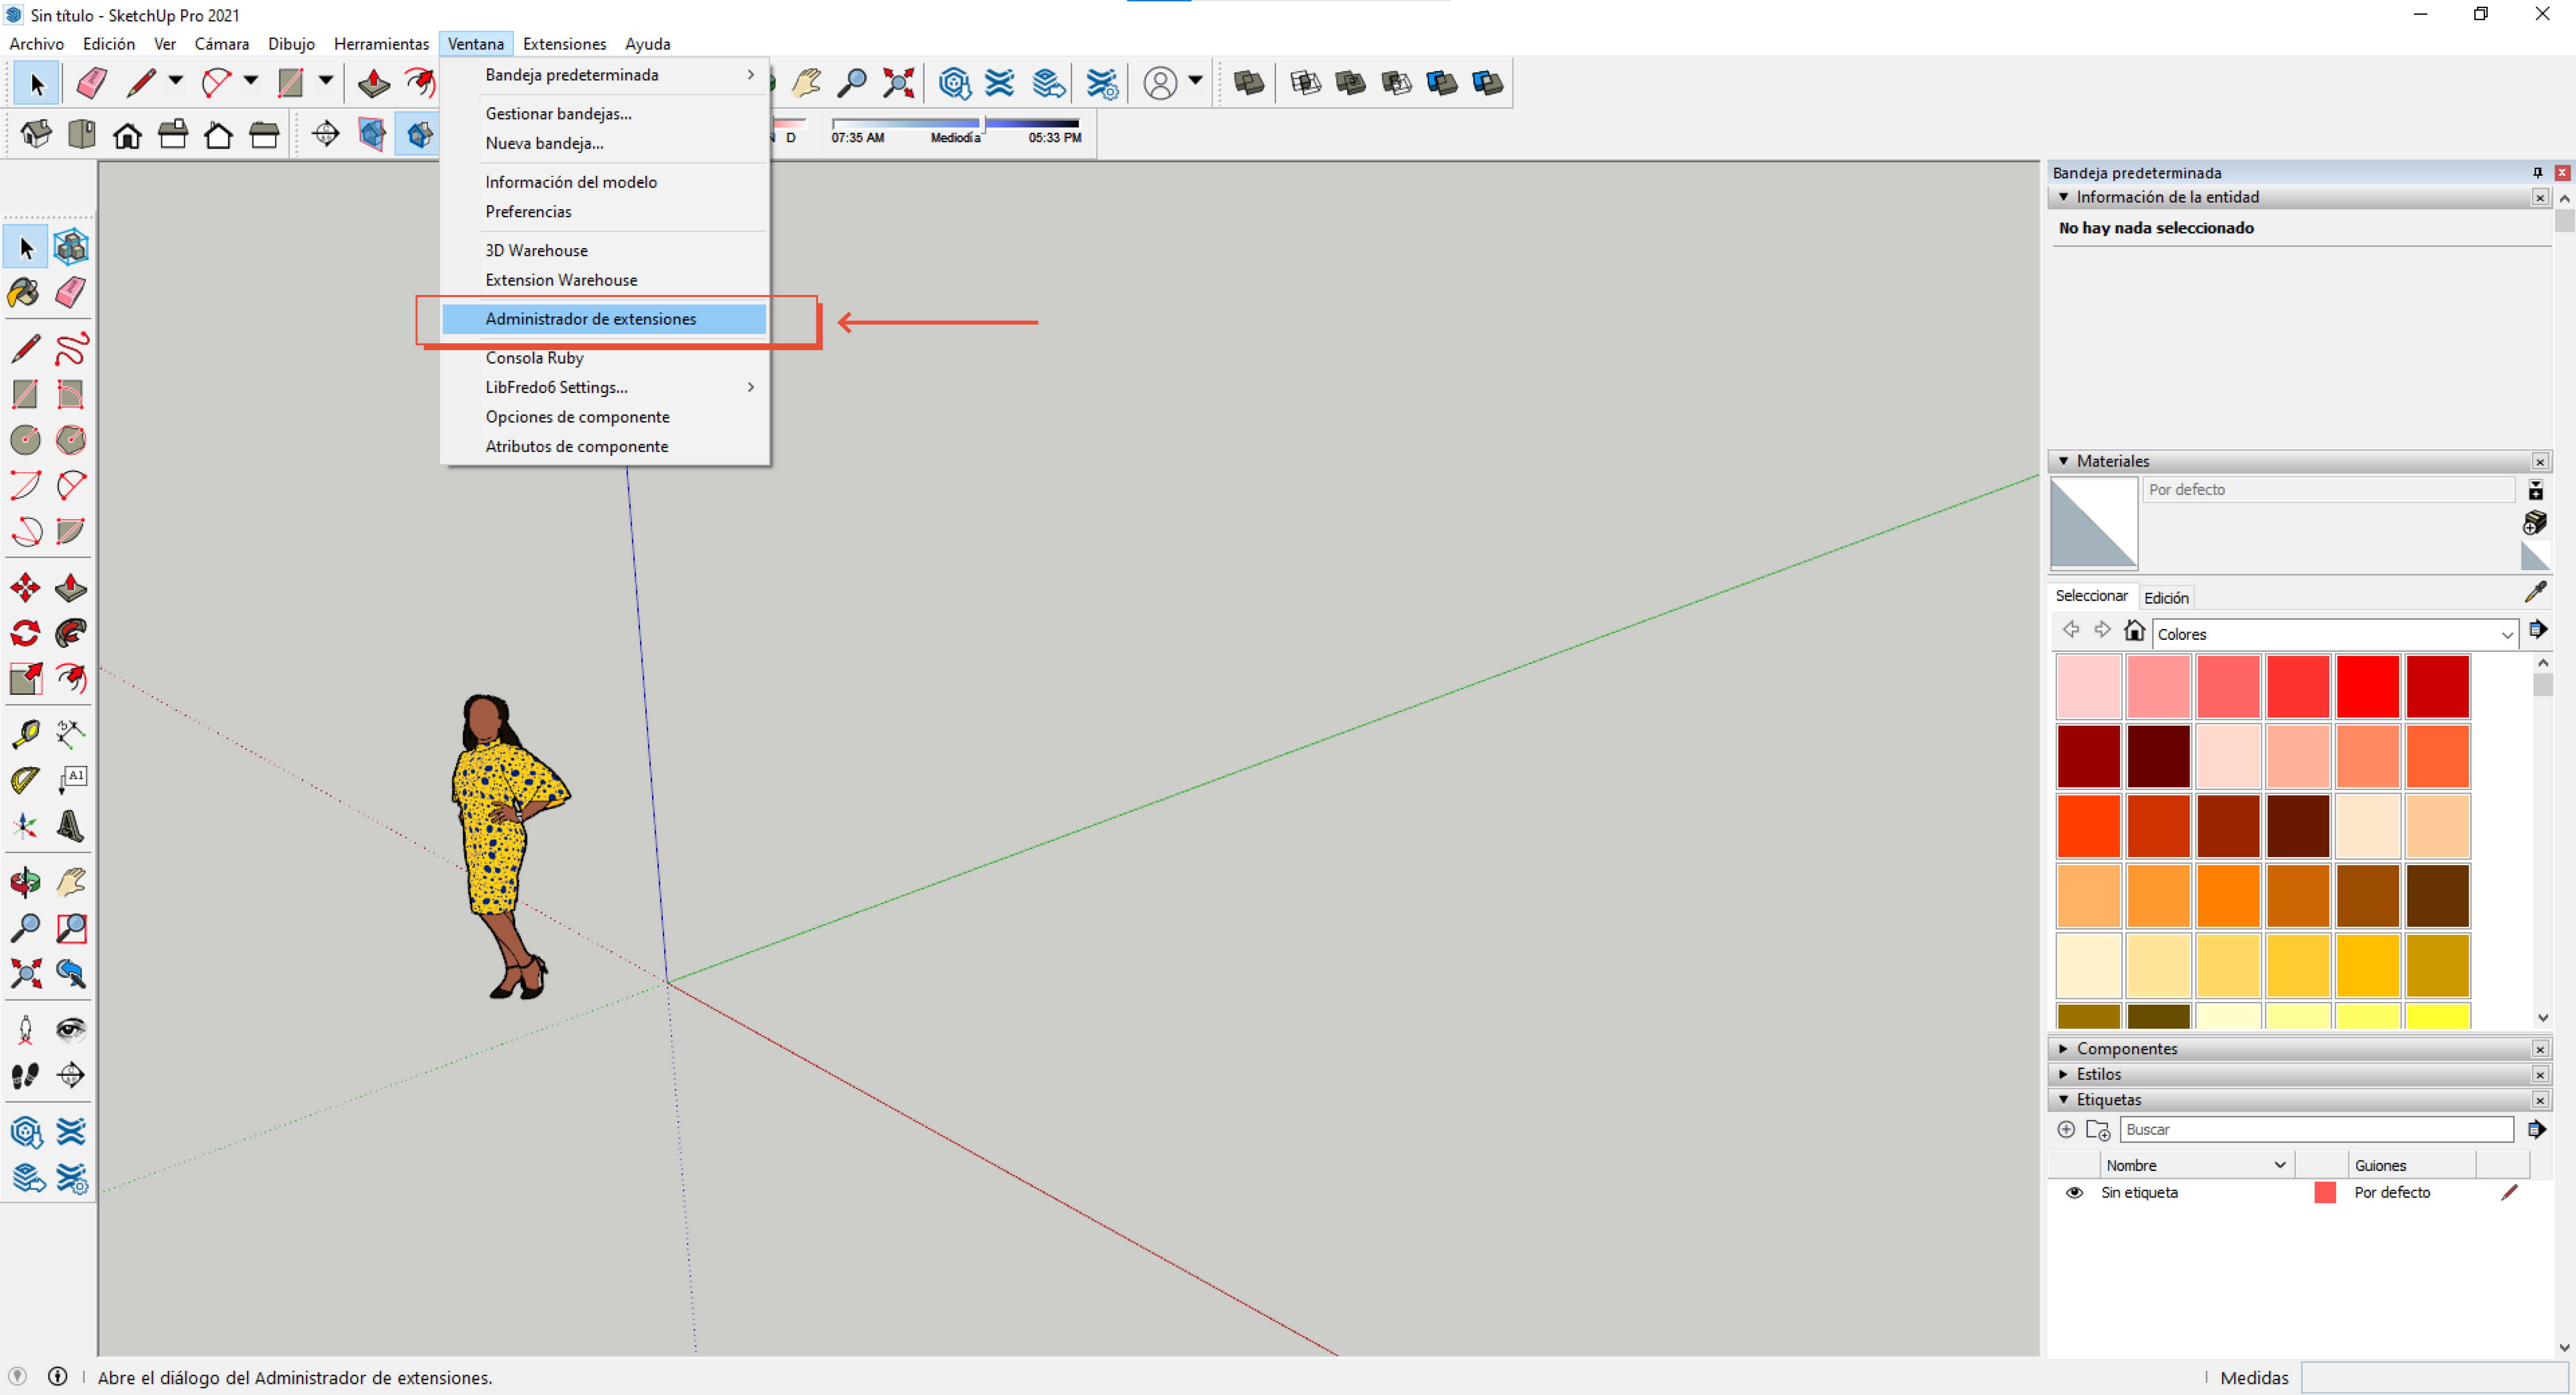Open Información del modelo entry
The image size is (2576, 1395).
point(604,182)
